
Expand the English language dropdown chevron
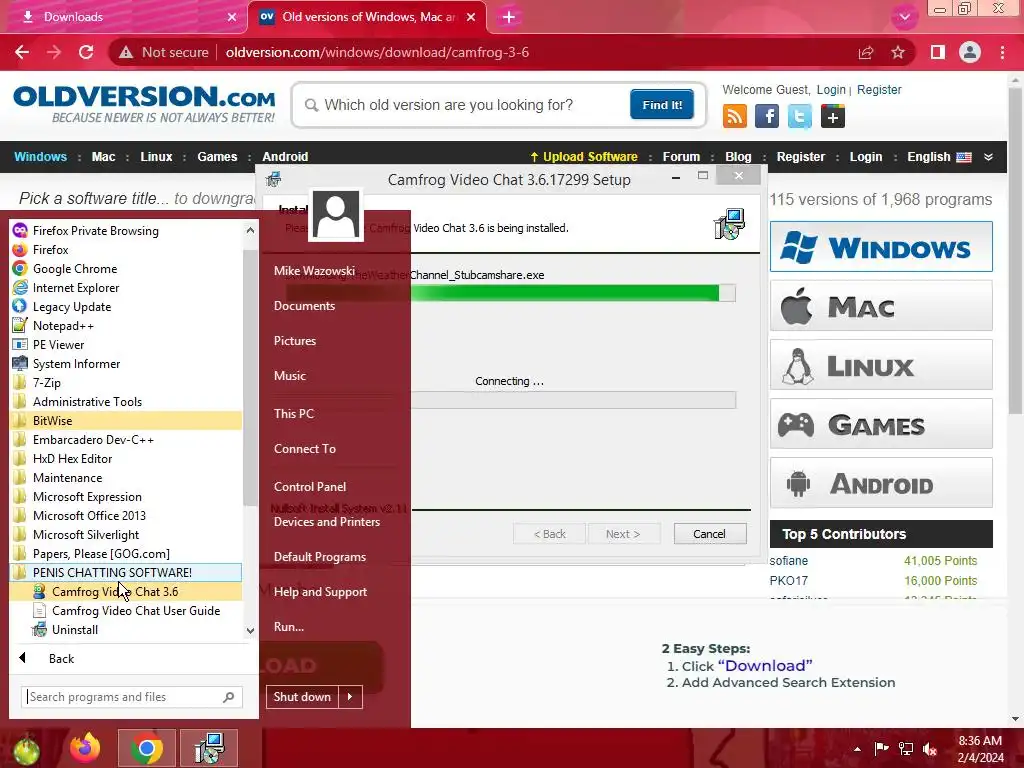tap(988, 157)
